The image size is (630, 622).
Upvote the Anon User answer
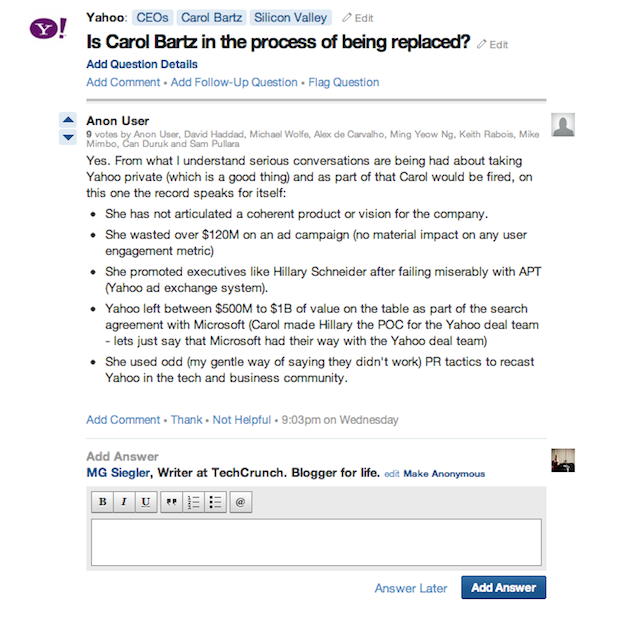point(68,119)
